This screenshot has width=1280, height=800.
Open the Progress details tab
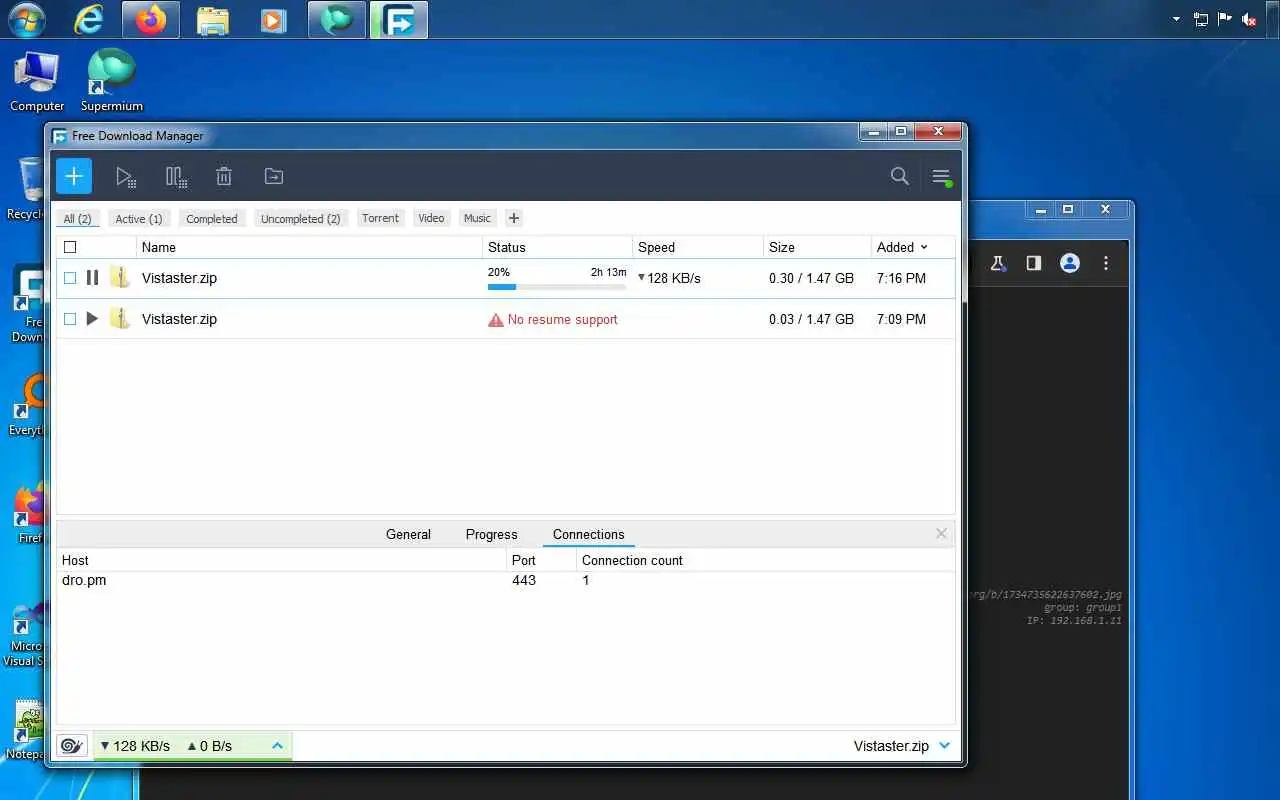pyautogui.click(x=491, y=534)
